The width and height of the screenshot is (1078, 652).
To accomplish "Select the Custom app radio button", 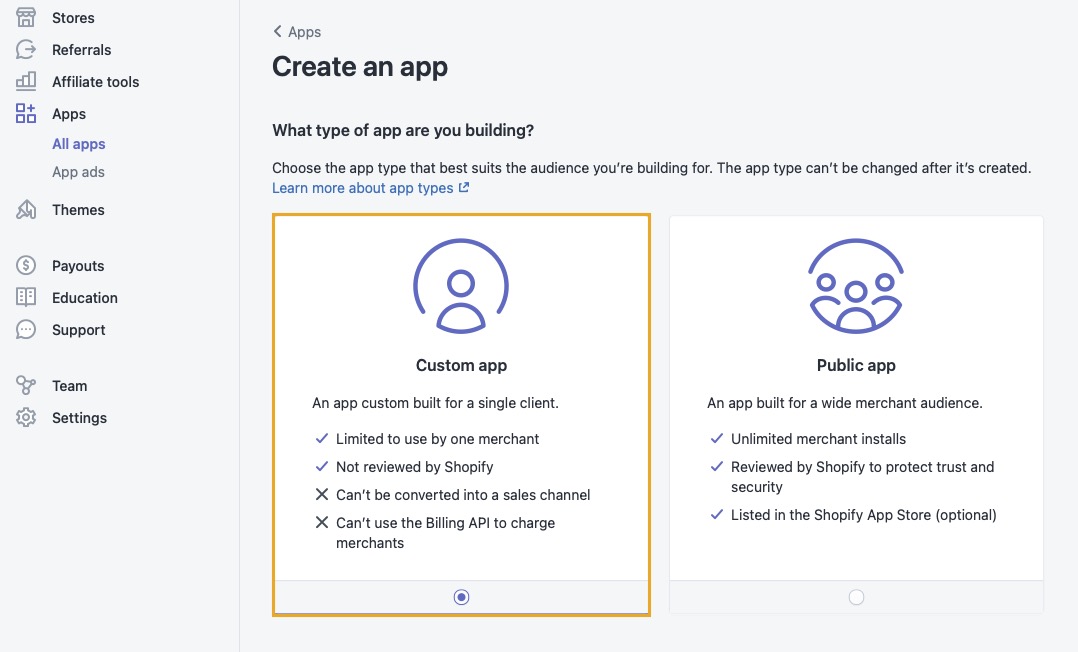I will coord(461,597).
